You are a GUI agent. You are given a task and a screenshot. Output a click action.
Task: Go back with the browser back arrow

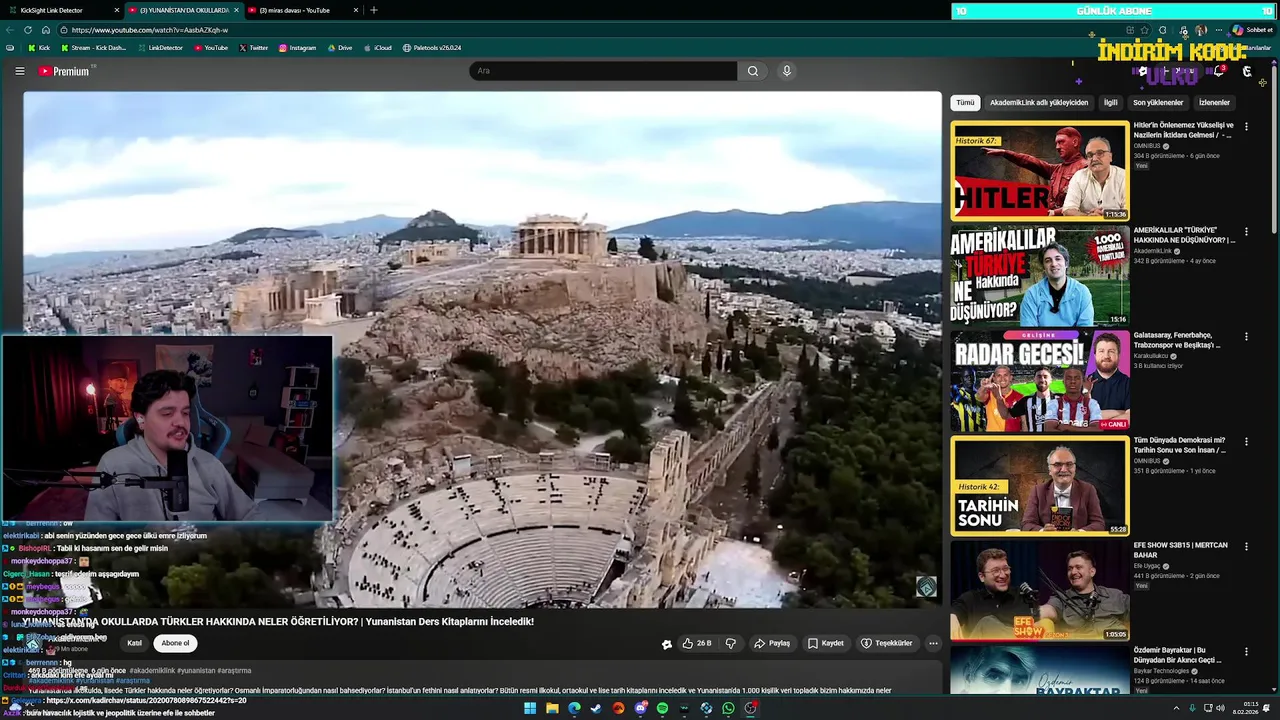click(x=10, y=30)
